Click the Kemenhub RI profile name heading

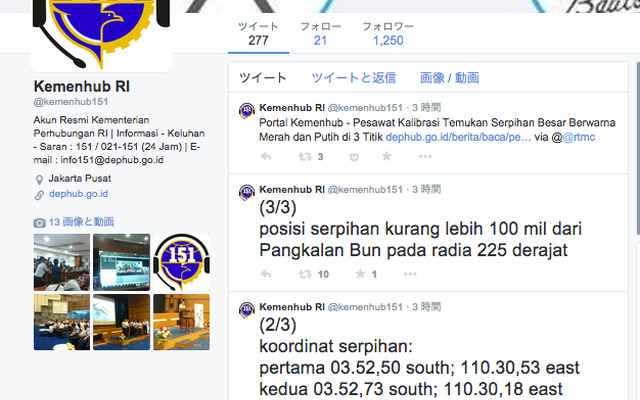(x=82, y=87)
